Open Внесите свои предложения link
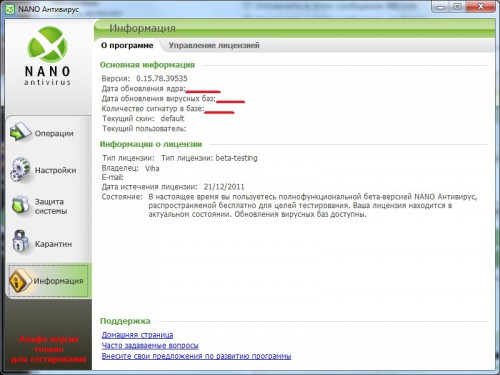This screenshot has height=375, width=500. point(196,356)
